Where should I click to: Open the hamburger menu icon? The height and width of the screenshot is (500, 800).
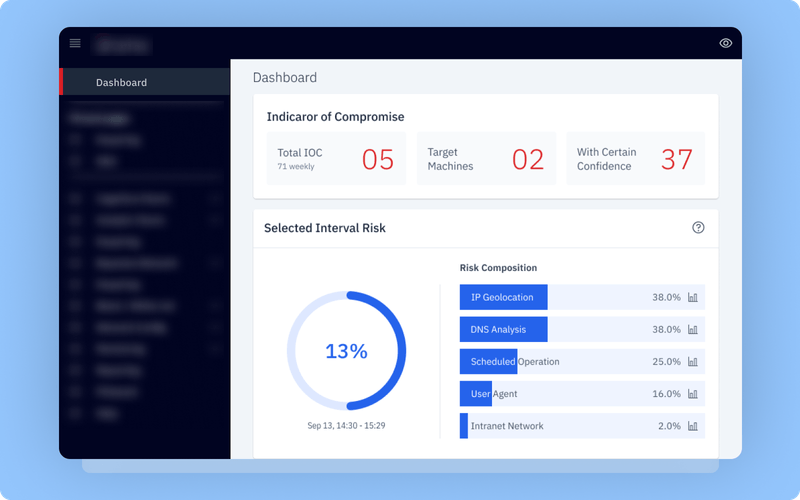75,43
